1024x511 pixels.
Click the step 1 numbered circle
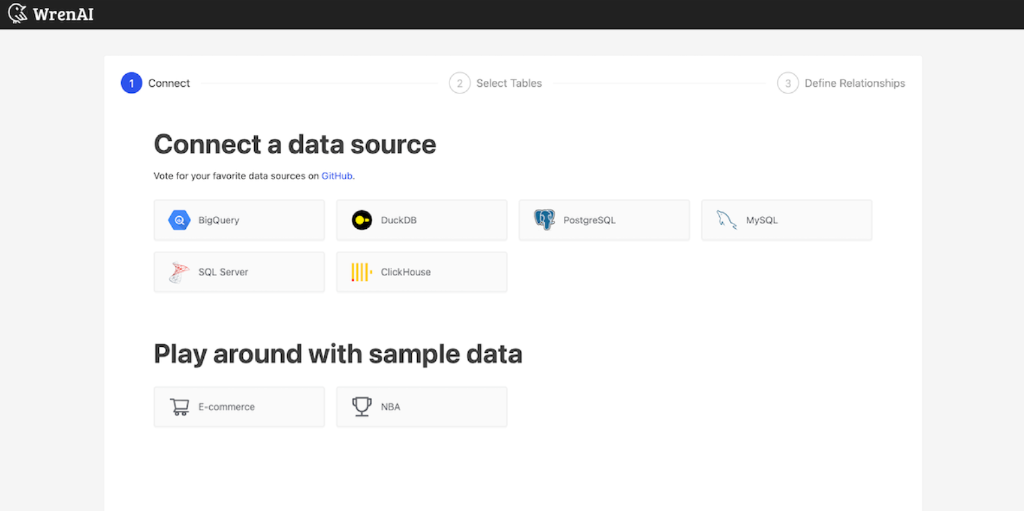coord(131,83)
